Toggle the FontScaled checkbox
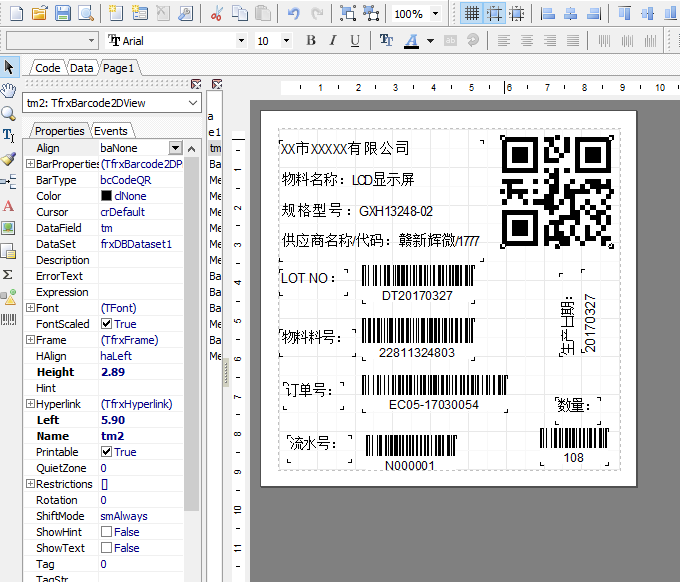The width and height of the screenshot is (680, 582). pos(107,324)
